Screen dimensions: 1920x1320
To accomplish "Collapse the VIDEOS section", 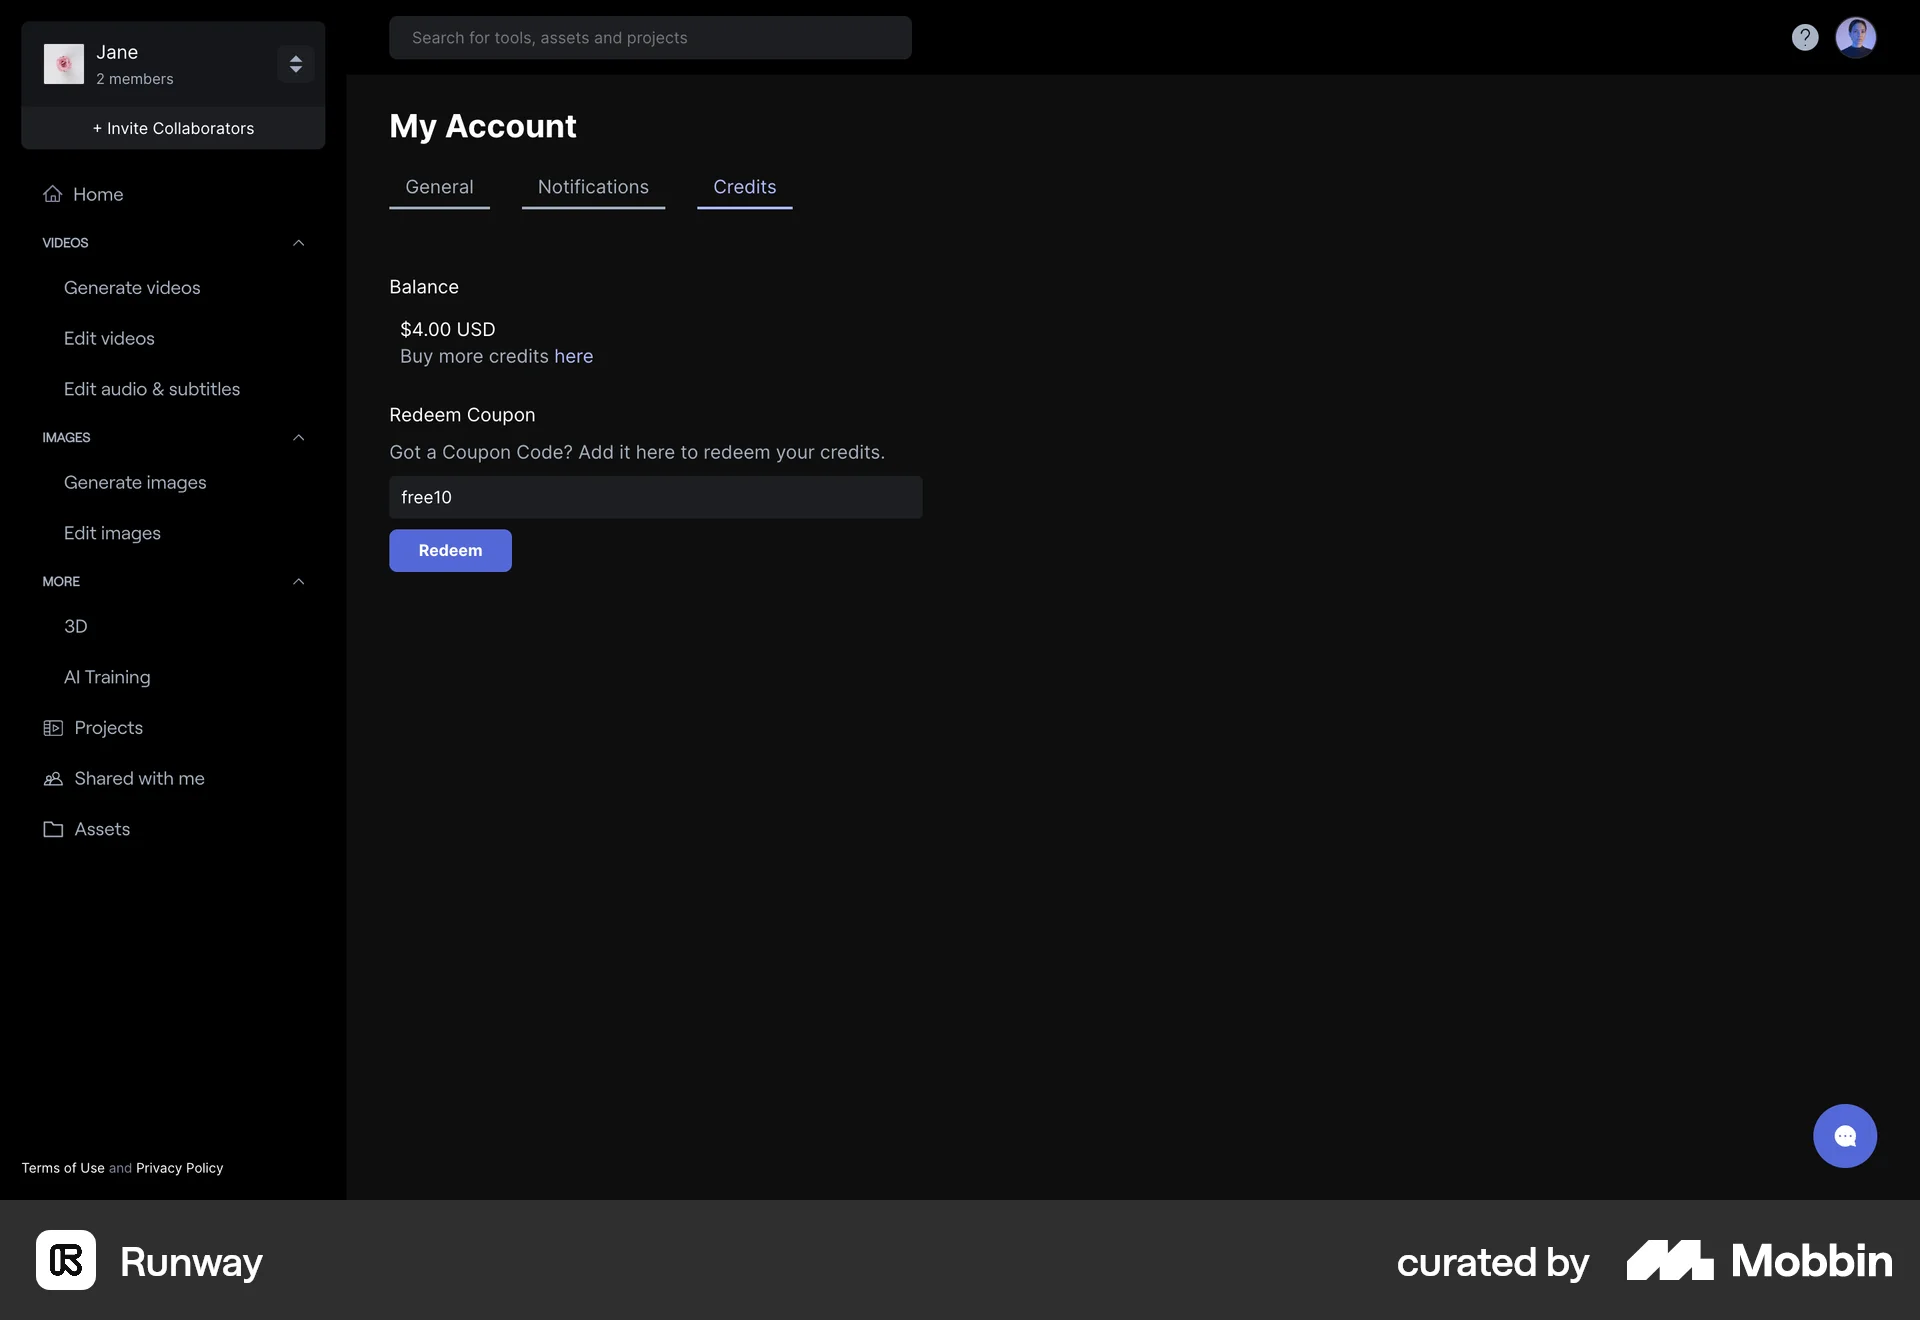I will click(x=298, y=243).
